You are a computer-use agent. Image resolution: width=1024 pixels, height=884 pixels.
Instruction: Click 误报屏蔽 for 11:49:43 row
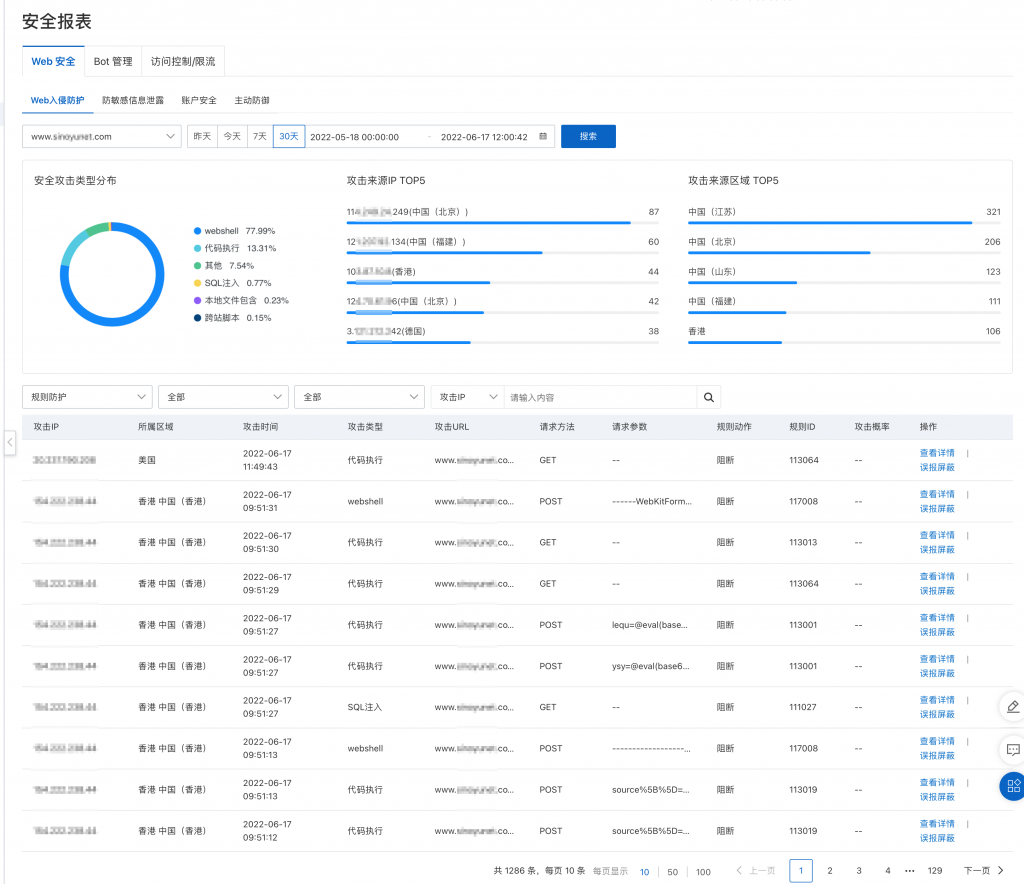coord(937,467)
